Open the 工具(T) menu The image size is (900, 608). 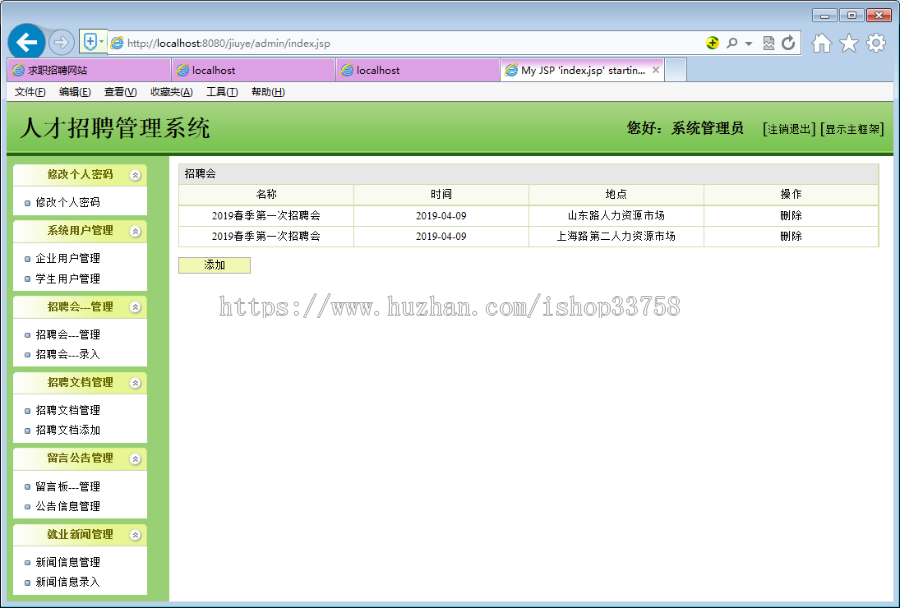coord(221,90)
